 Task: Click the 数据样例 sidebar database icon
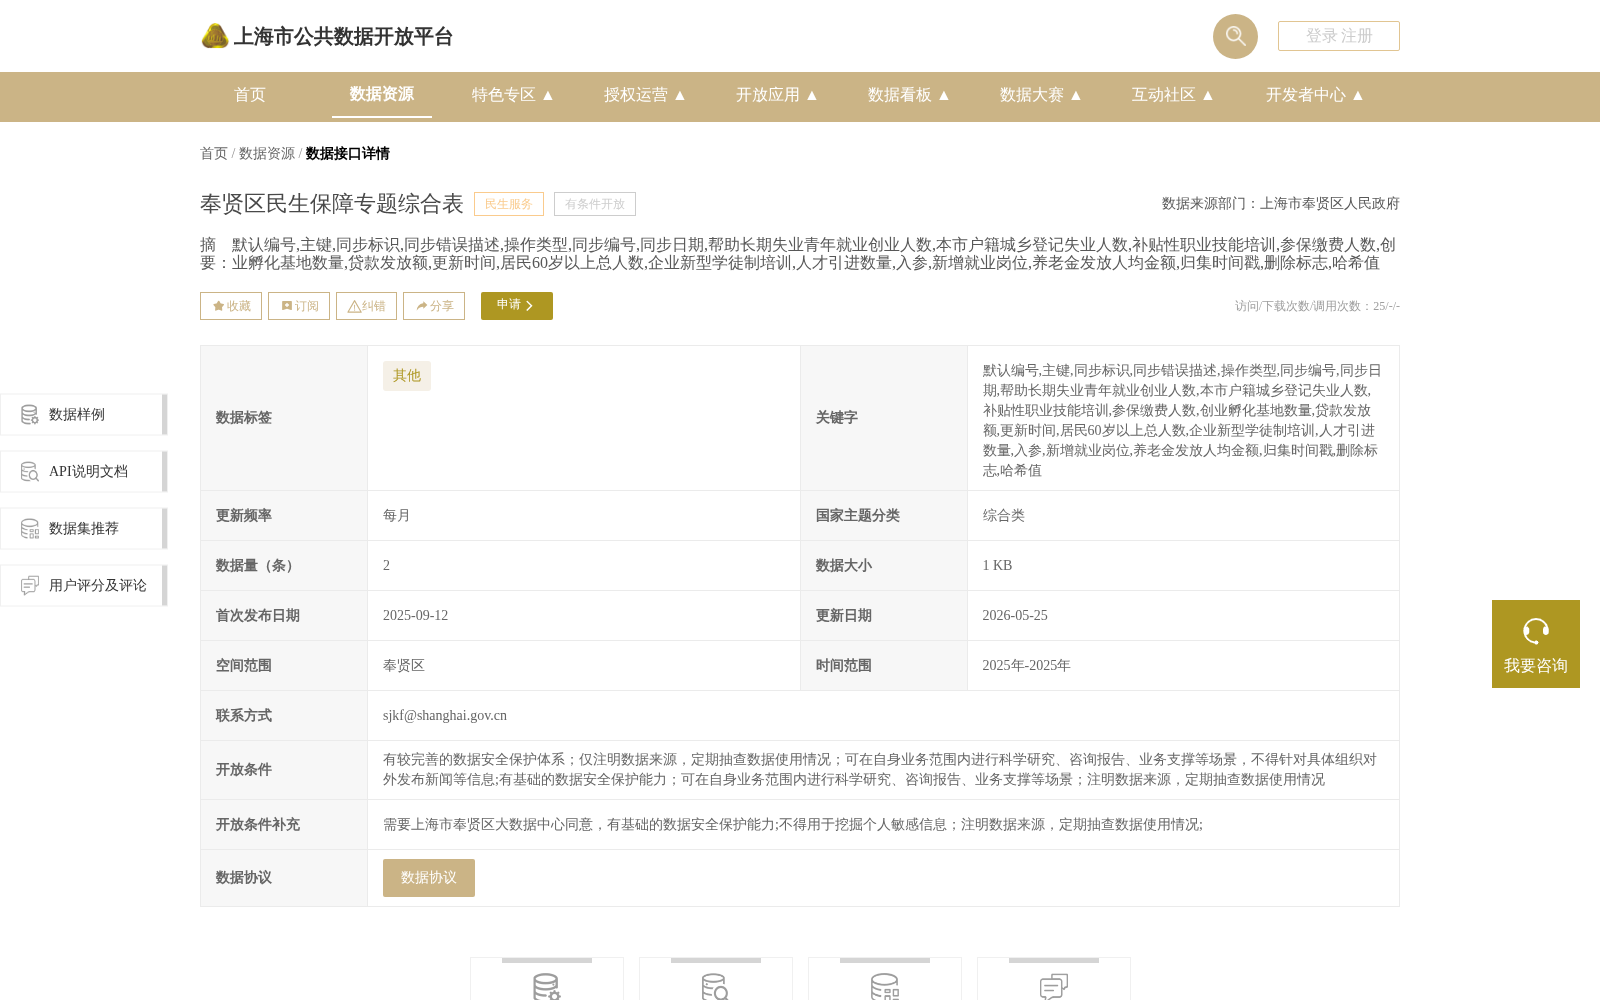click(x=30, y=414)
